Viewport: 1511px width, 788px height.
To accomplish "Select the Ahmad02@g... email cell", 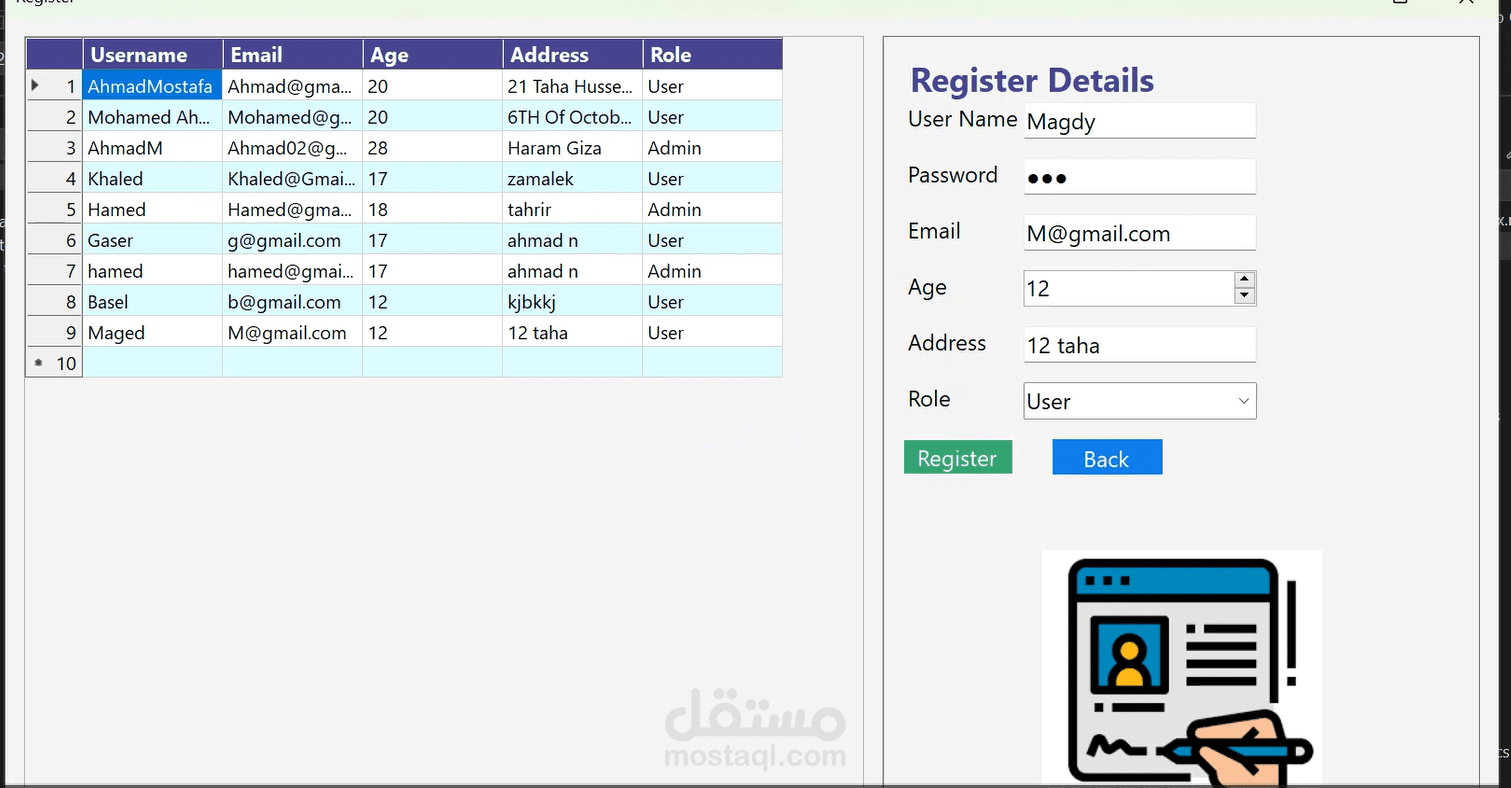I will pyautogui.click(x=293, y=148).
